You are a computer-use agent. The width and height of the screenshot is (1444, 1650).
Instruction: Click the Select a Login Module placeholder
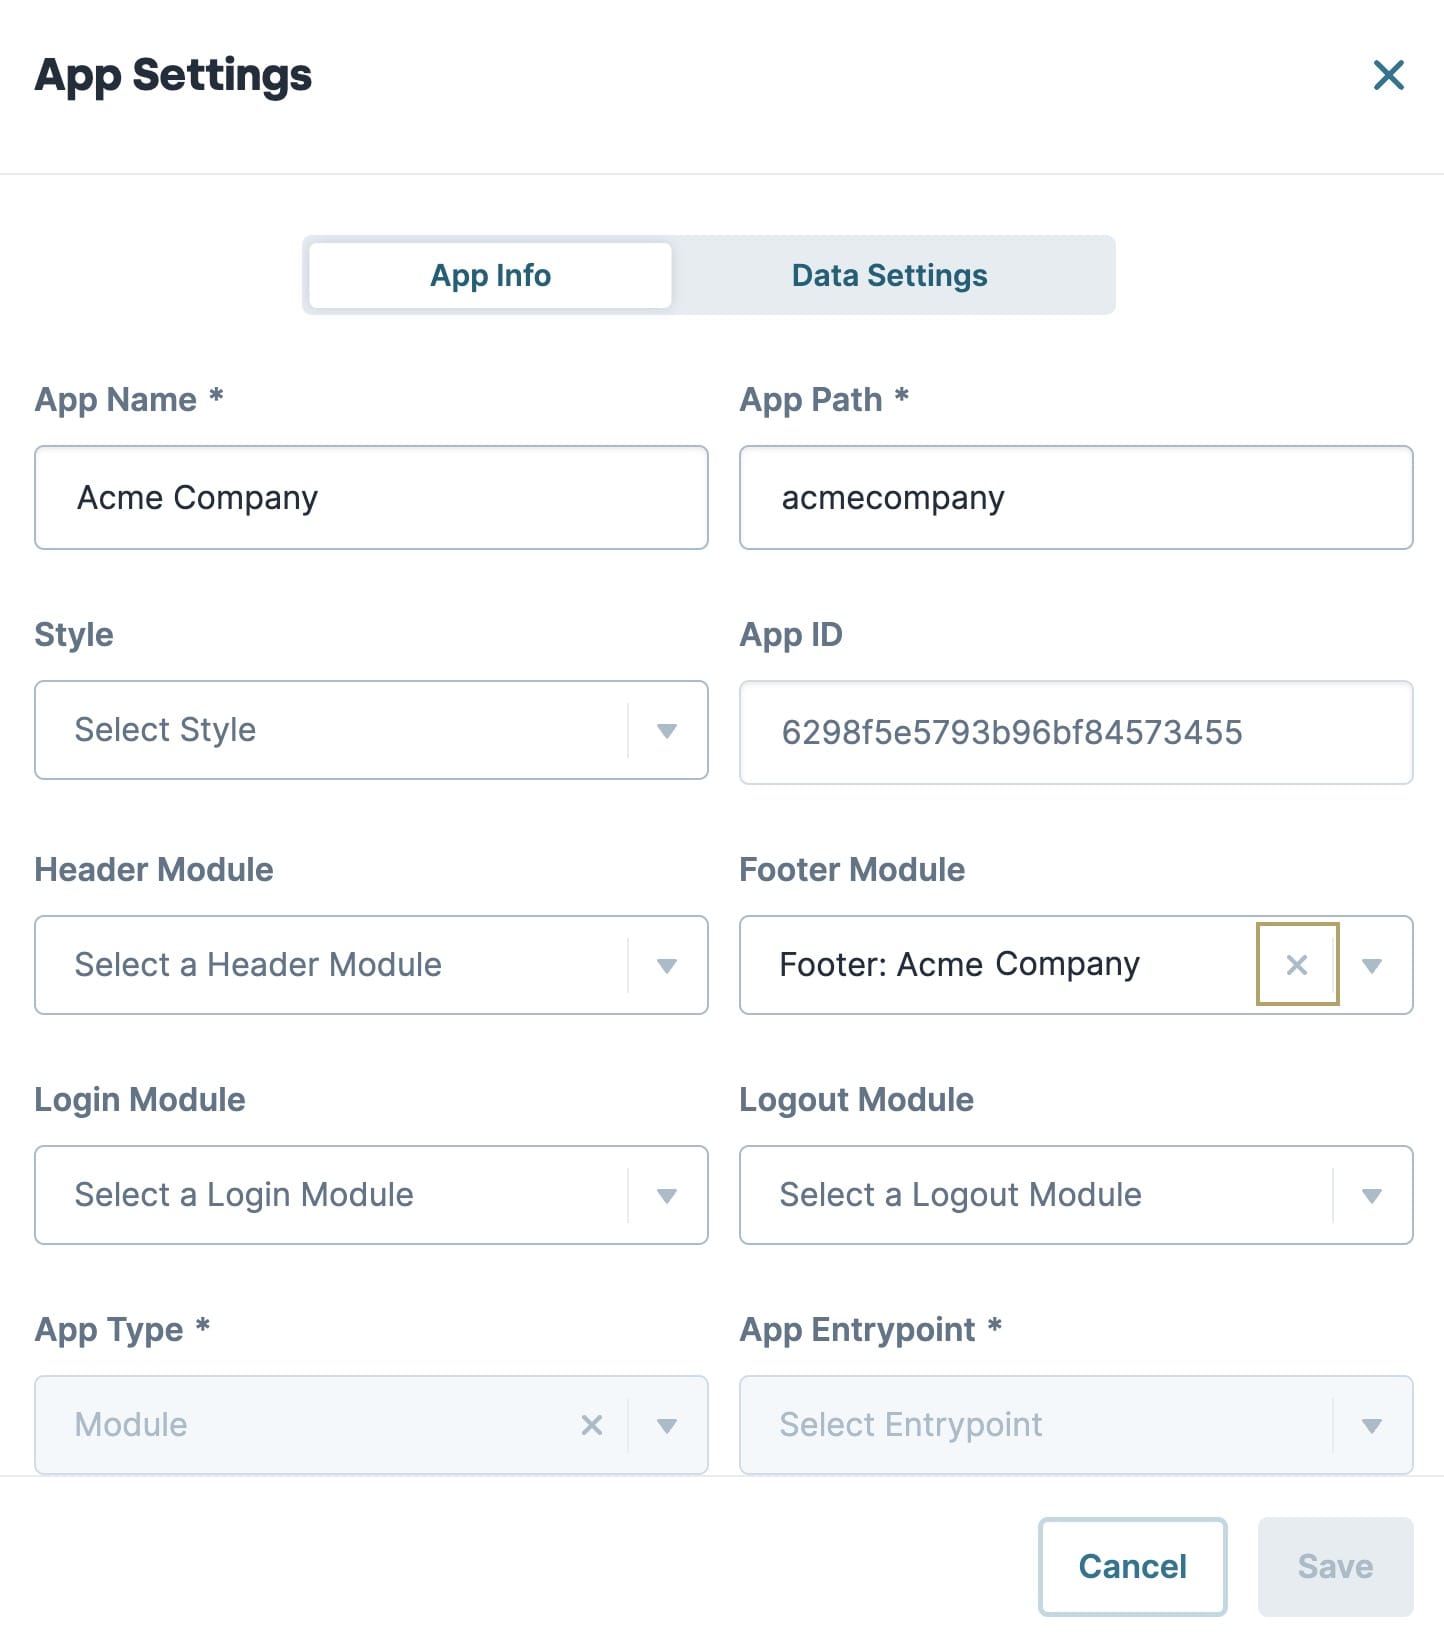click(x=244, y=1195)
